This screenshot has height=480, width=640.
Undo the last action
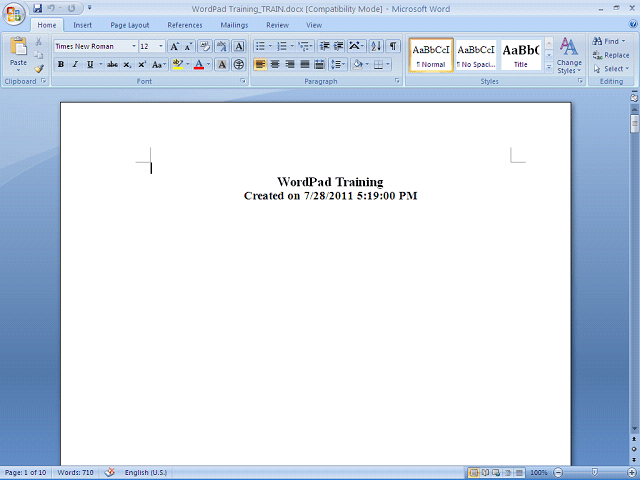pyautogui.click(x=51, y=8)
